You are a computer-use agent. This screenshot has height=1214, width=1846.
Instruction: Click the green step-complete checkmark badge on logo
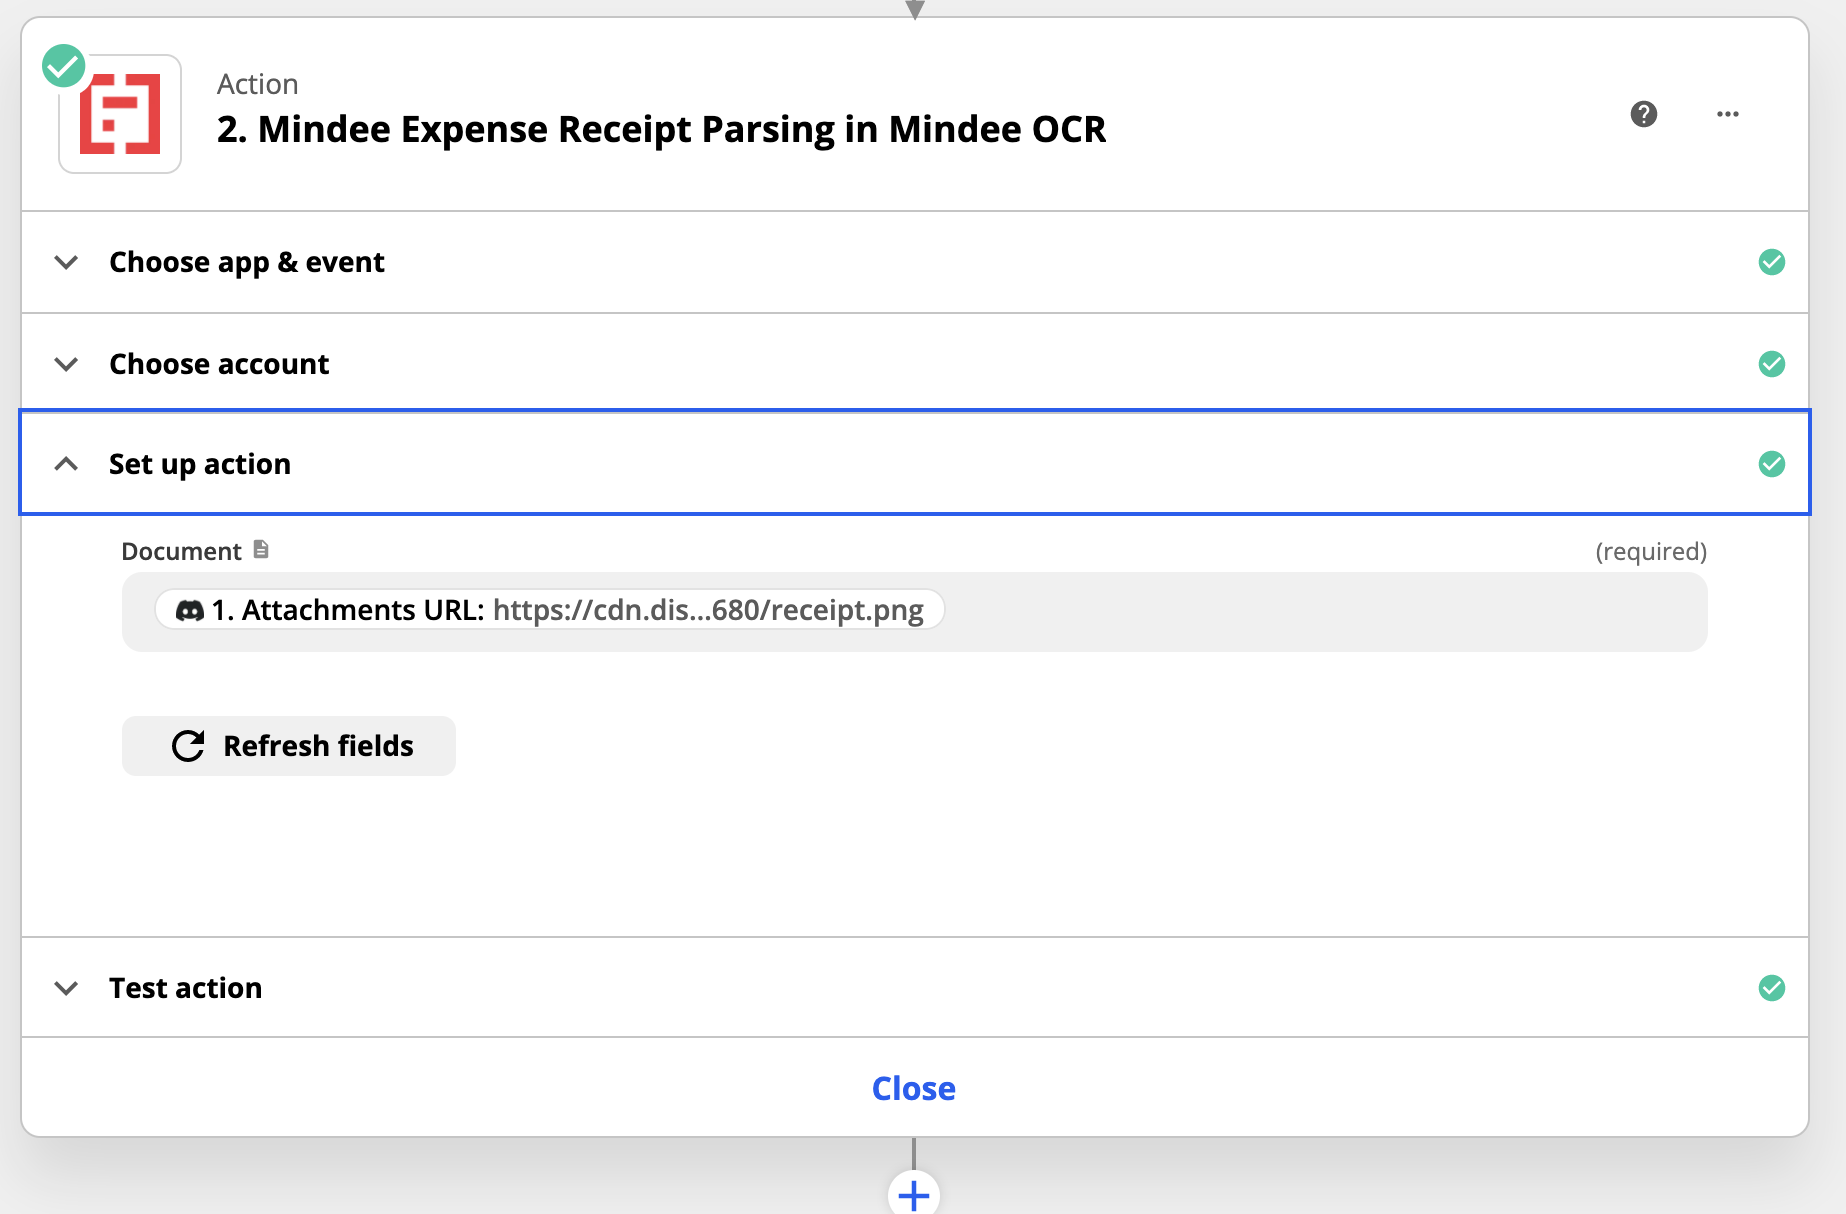(x=63, y=66)
